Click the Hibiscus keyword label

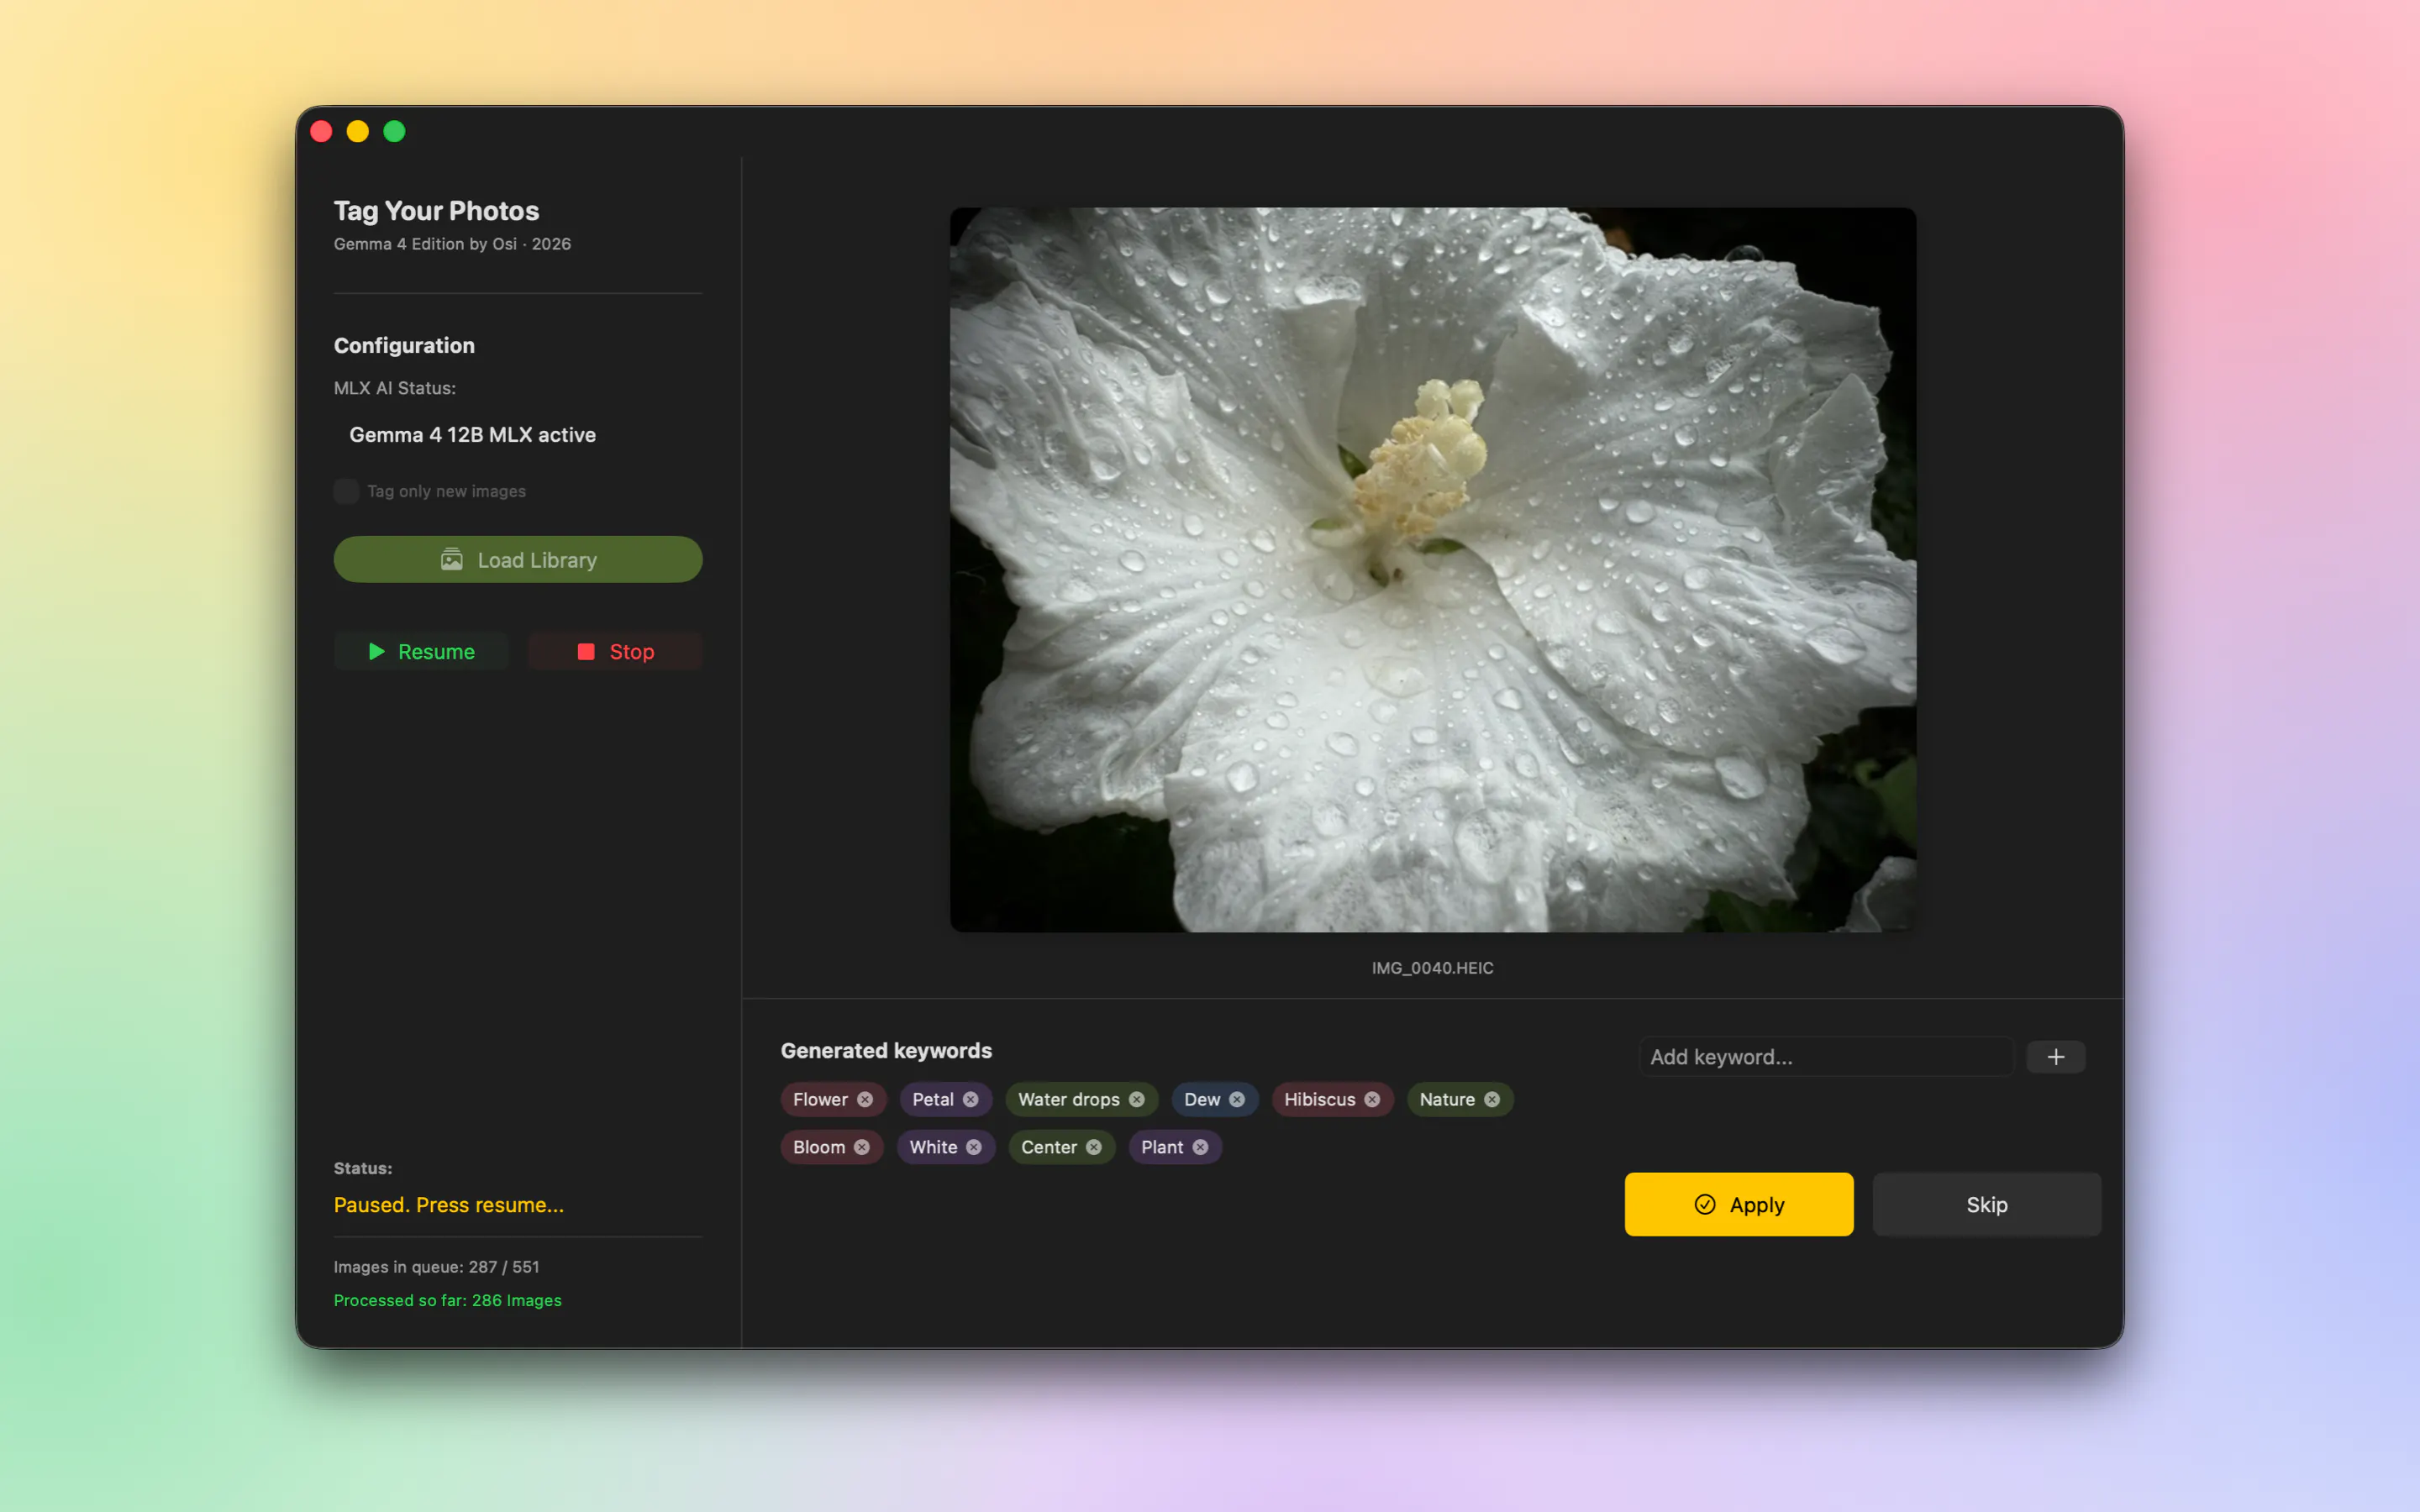(1320, 1099)
